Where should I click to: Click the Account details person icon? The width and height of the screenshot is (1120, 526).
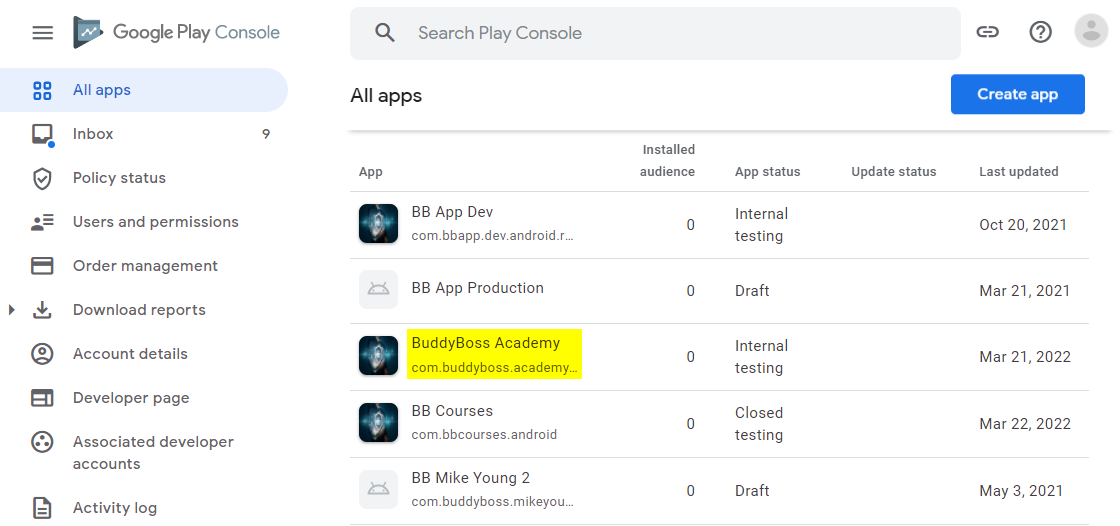point(42,354)
